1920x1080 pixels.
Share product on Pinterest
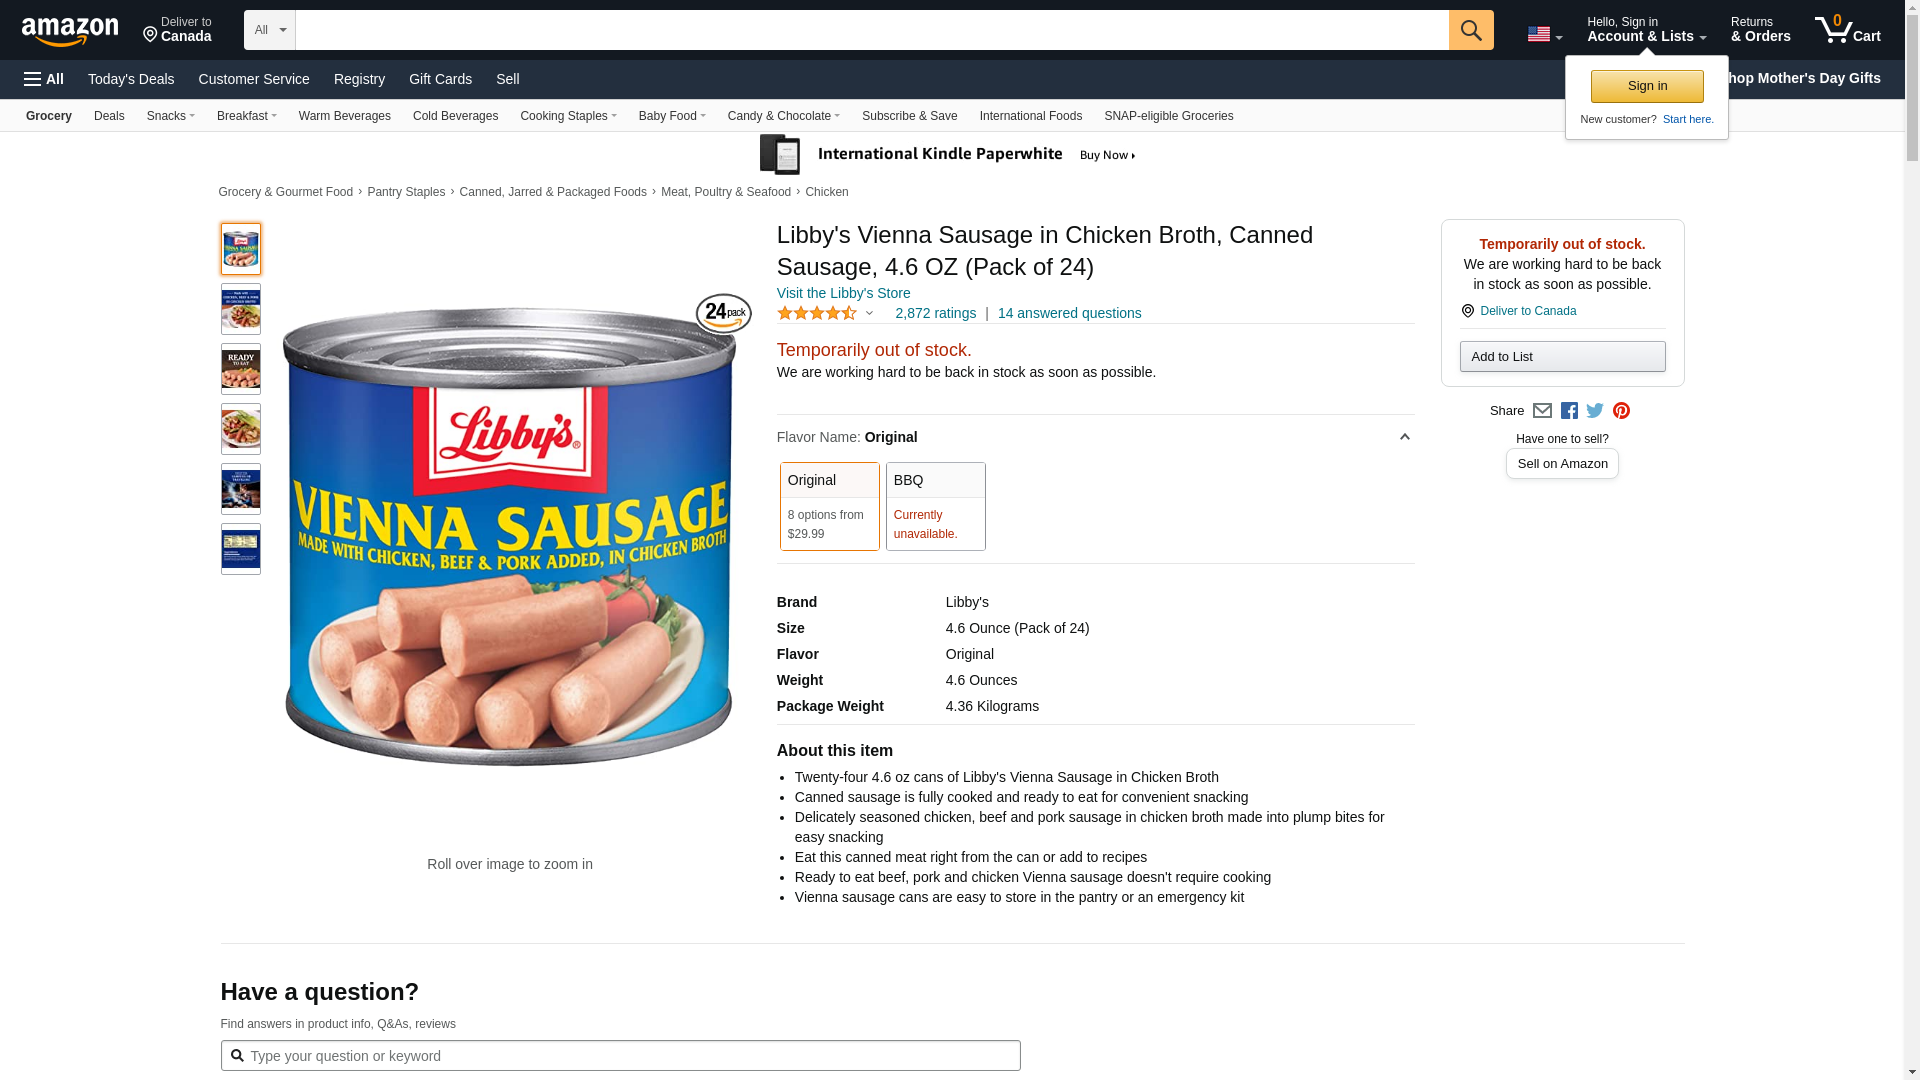click(x=1621, y=411)
